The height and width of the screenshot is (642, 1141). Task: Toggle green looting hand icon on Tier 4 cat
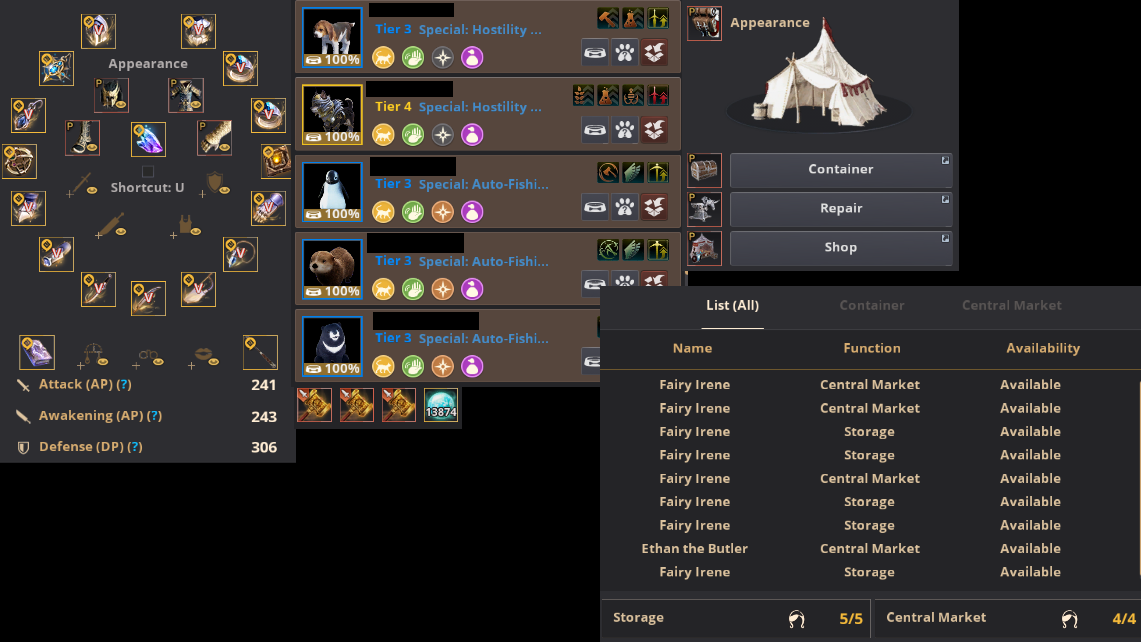click(413, 135)
